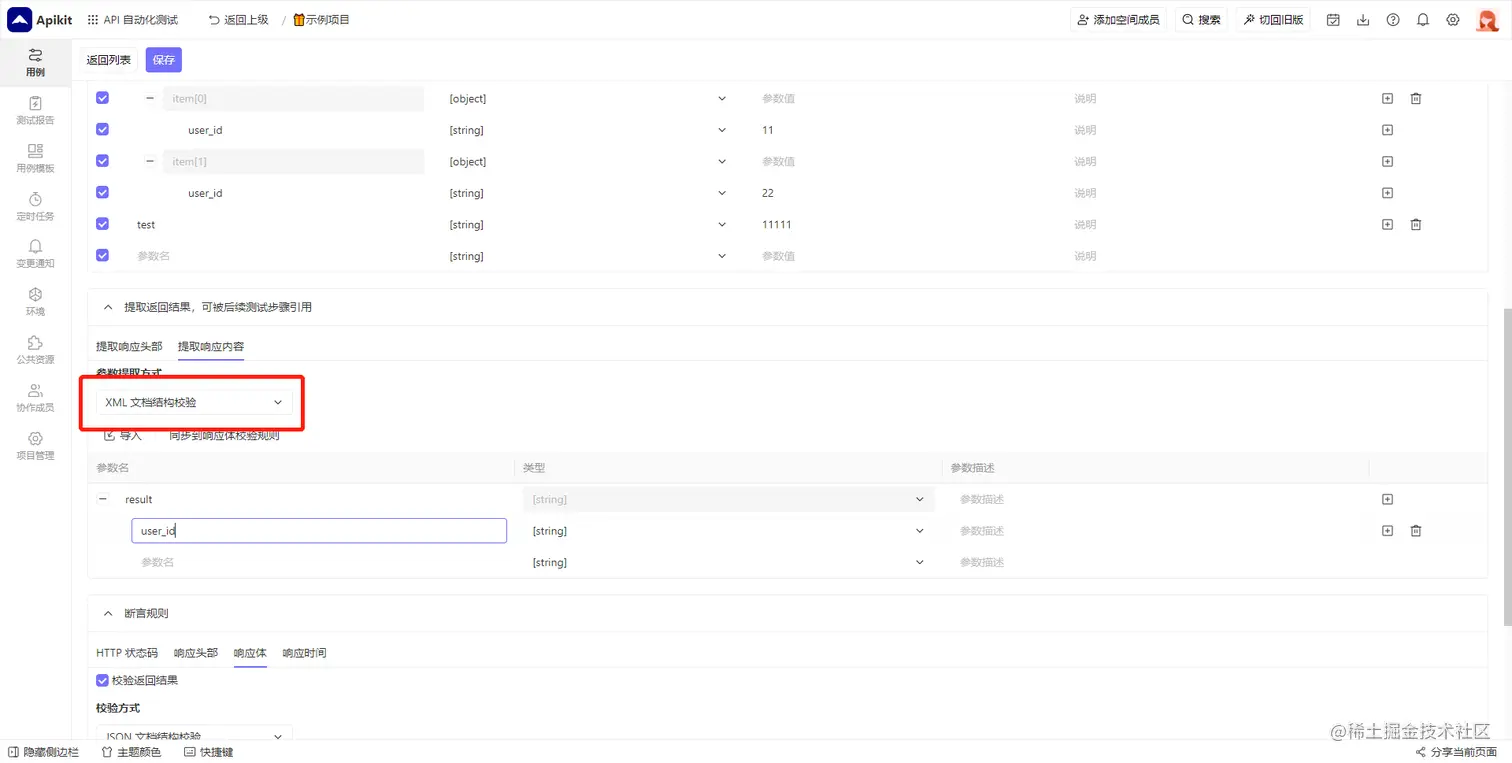Open 环境 in the sidebar
This screenshot has width=1512, height=763.
[x=35, y=302]
